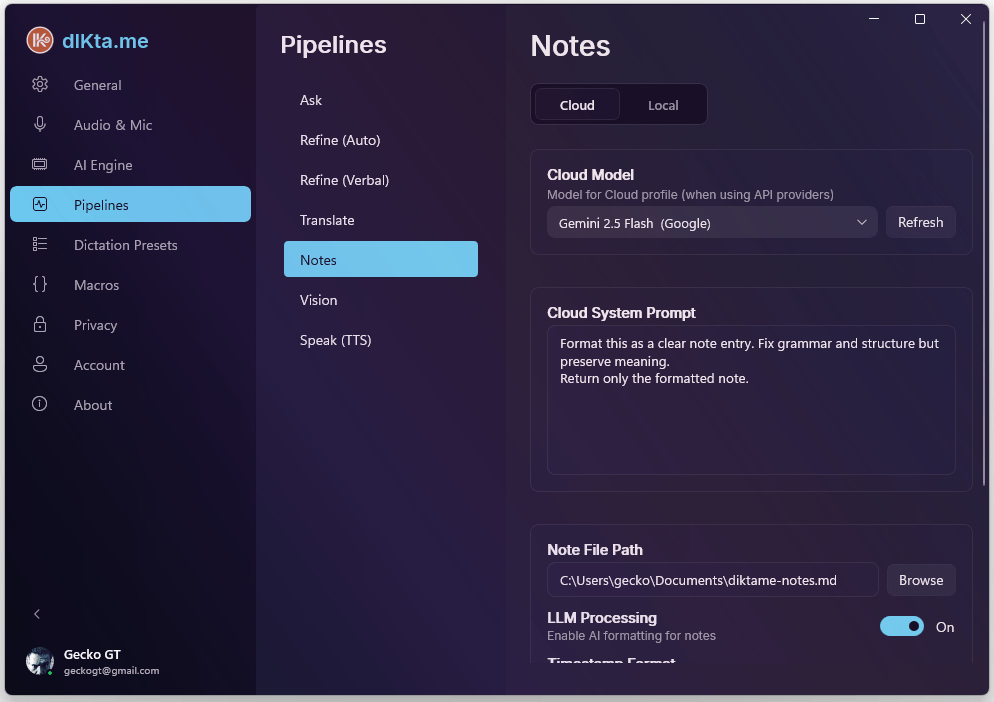994x702 pixels.
Task: Open Audio & Mic microphone icon
Action: click(40, 125)
